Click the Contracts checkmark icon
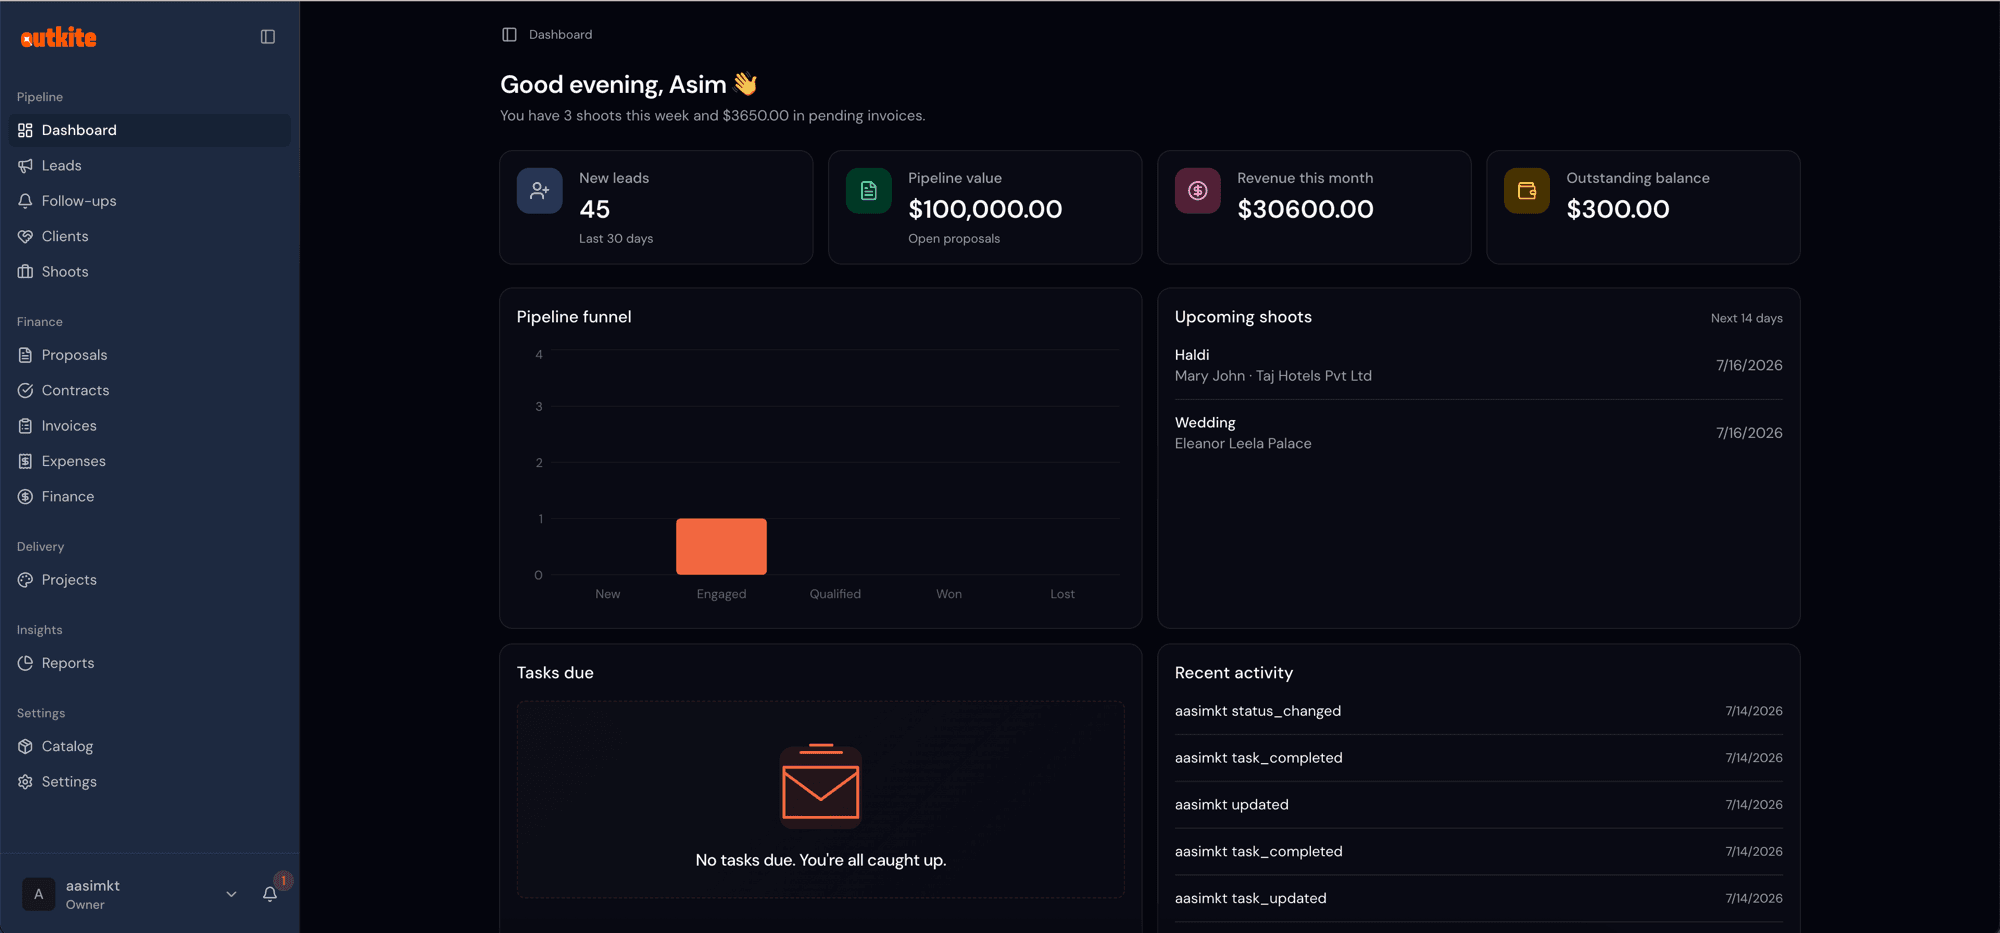Viewport: 2000px width, 933px height. (25, 390)
